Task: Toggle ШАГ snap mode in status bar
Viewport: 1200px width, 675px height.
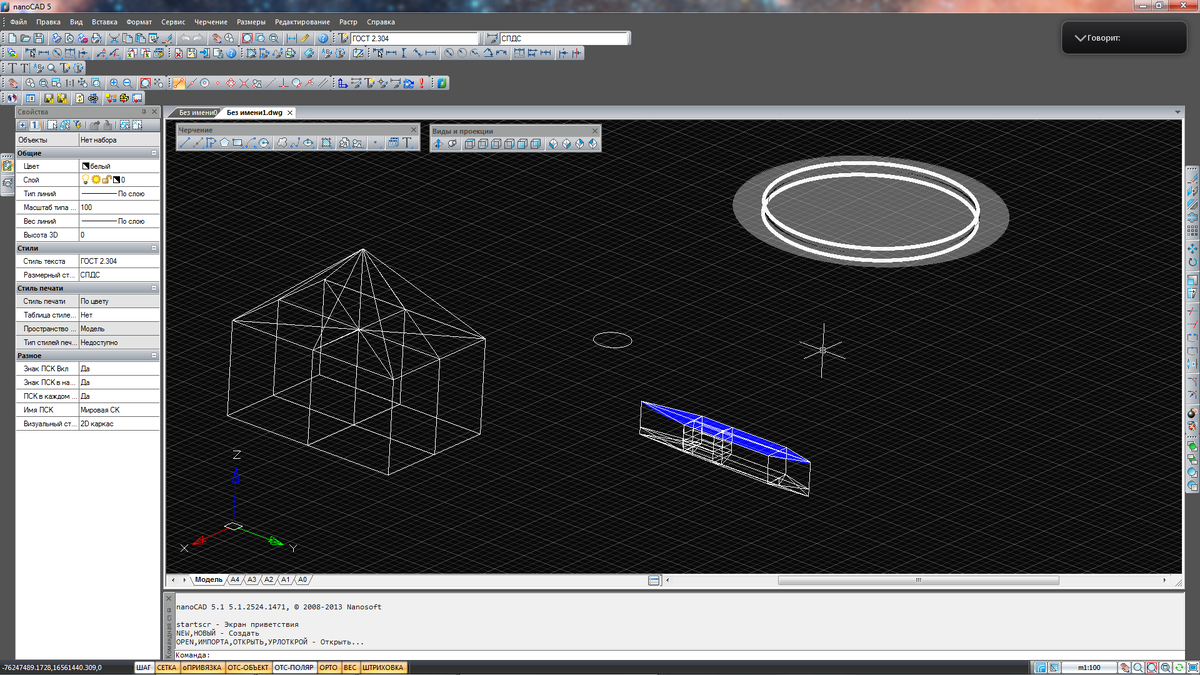Action: pyautogui.click(x=144, y=667)
